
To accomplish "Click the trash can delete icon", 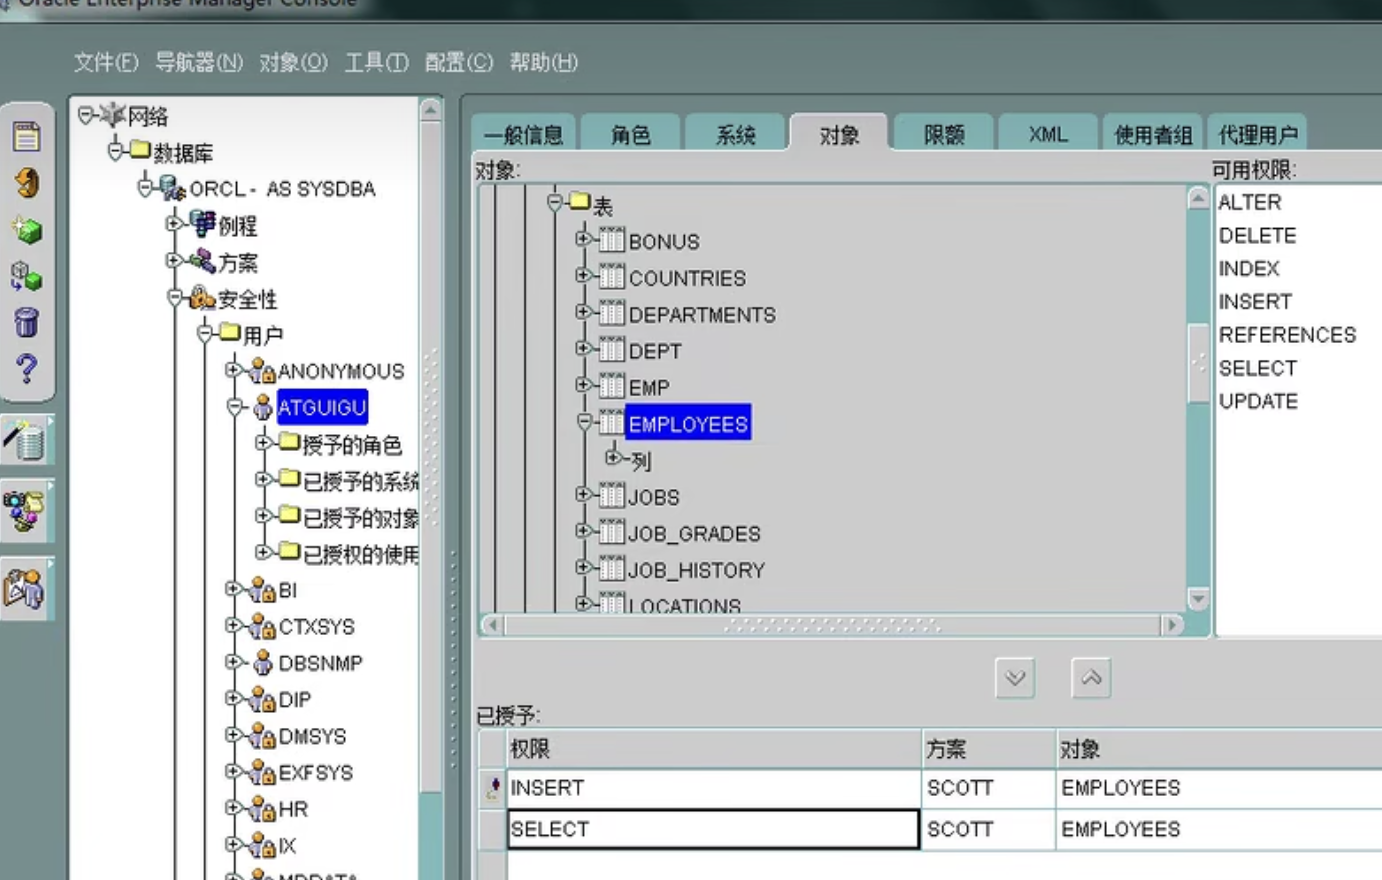I will click(x=27, y=322).
